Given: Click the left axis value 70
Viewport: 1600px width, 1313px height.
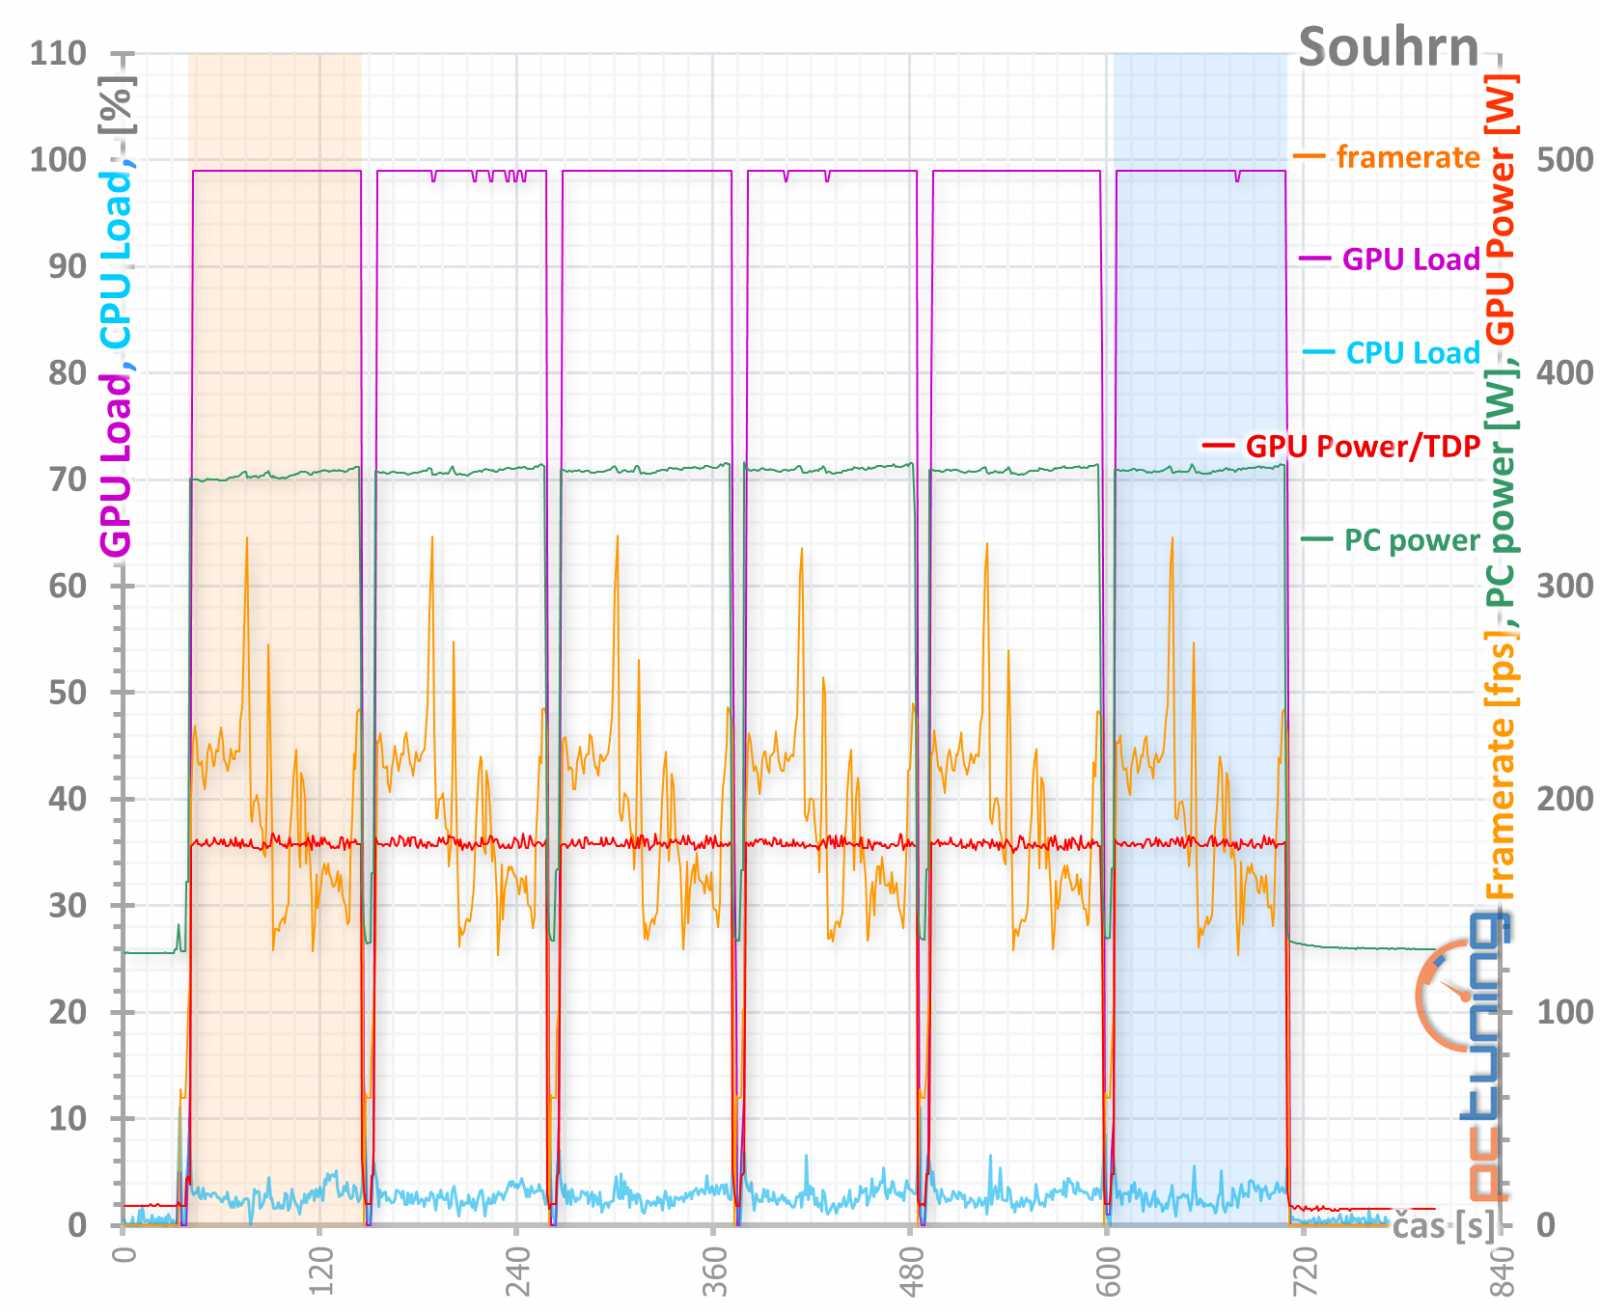Looking at the screenshot, I should 68,479.
